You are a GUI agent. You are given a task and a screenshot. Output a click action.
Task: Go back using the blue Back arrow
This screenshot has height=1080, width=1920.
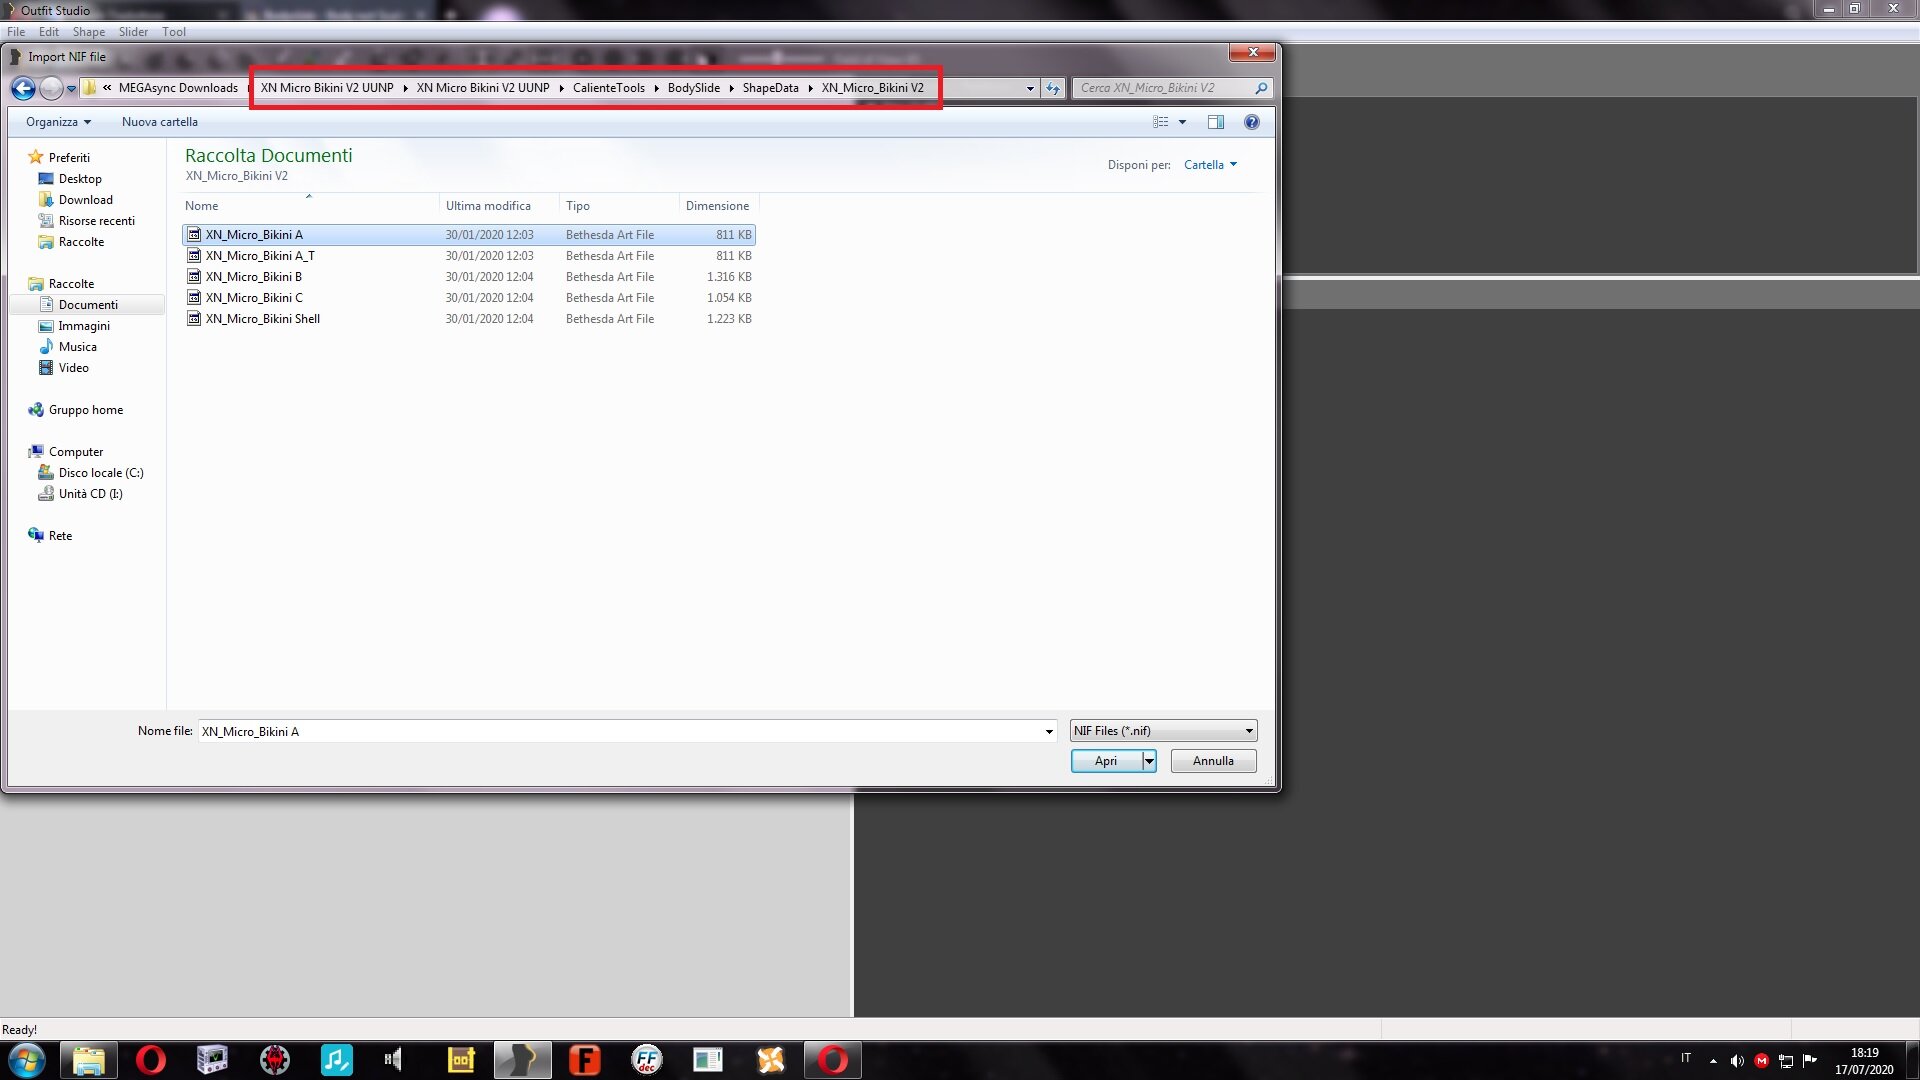coord(23,88)
